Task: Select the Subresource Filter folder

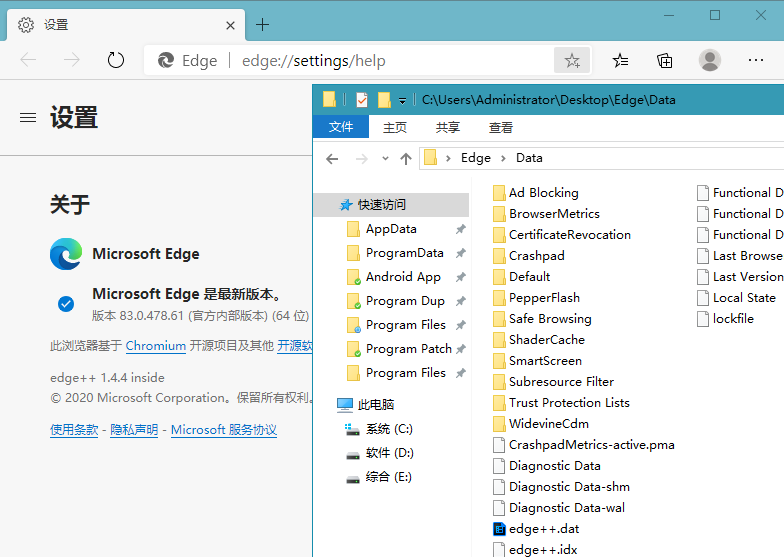Action: click(x=553, y=382)
